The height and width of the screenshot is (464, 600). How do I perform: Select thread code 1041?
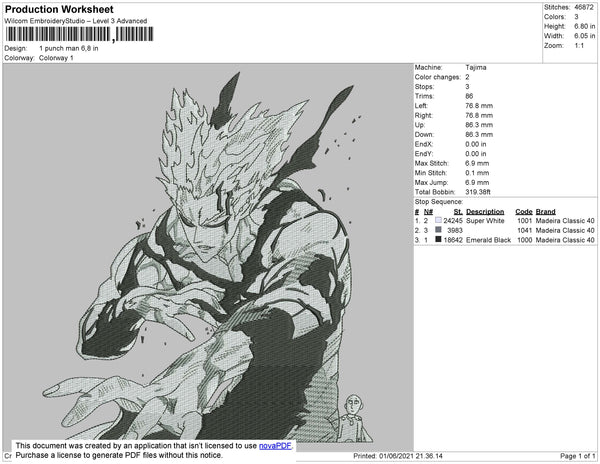[524, 230]
